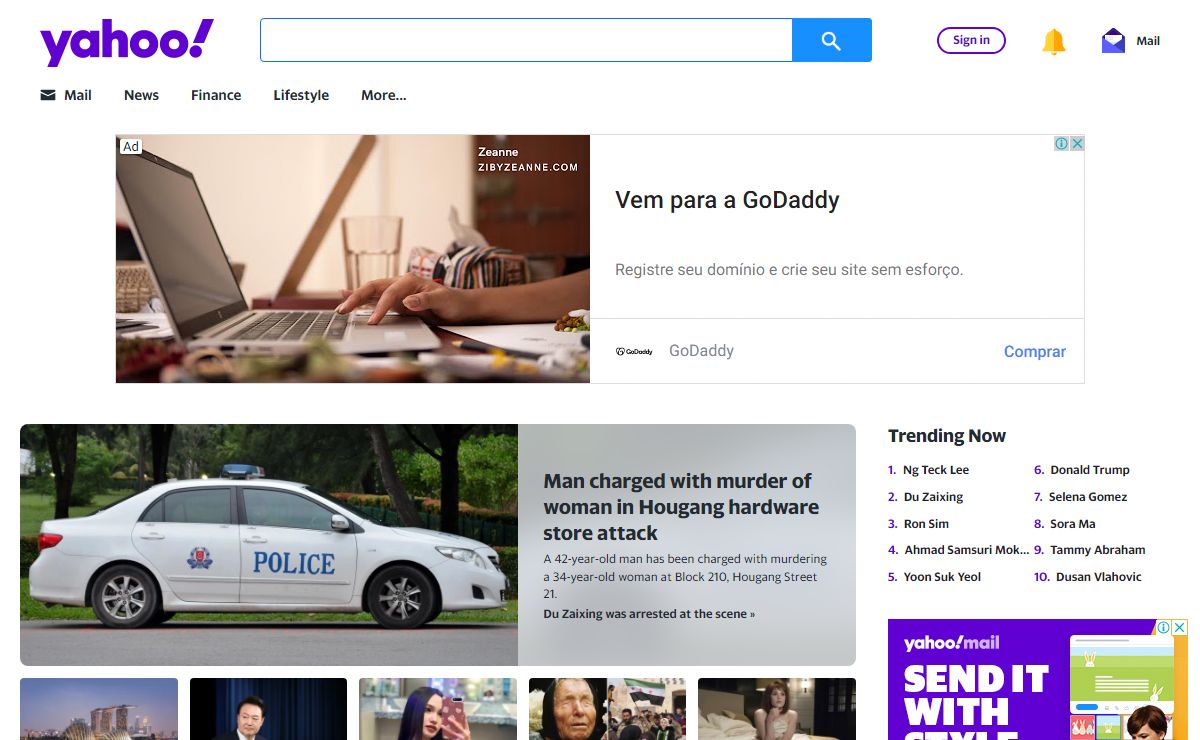The height and width of the screenshot is (740, 1200).
Task: Close the GoDaddy ad with X icon
Action: 1077,144
